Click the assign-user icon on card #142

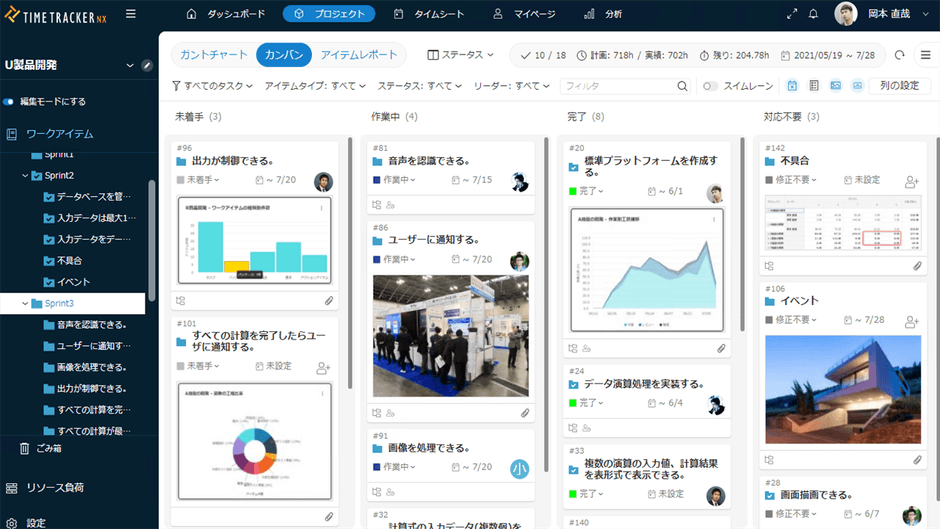click(x=911, y=181)
